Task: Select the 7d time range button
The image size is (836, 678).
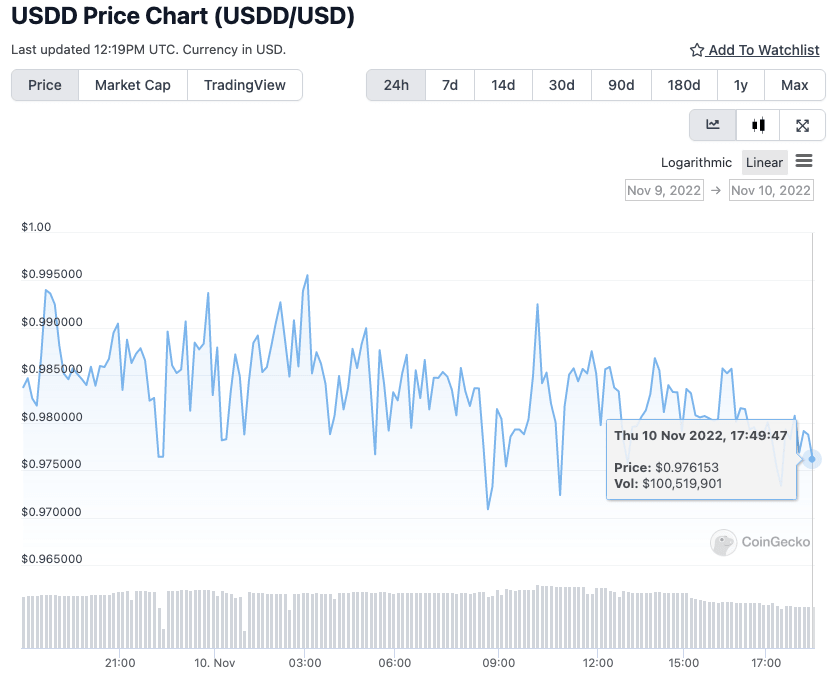Action: [x=449, y=85]
